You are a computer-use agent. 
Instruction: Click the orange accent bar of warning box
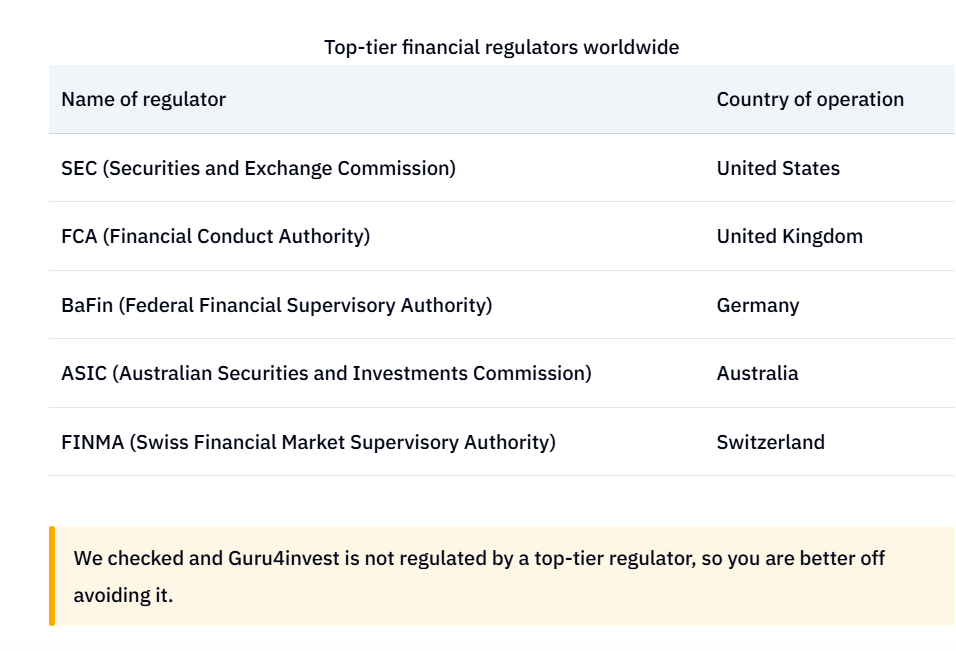click(52, 576)
